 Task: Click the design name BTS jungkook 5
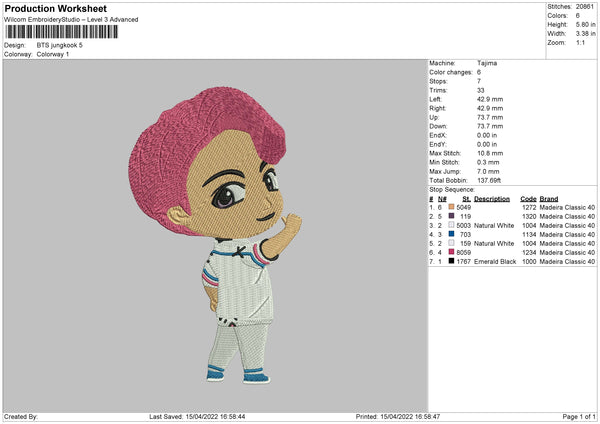[x=59, y=45]
